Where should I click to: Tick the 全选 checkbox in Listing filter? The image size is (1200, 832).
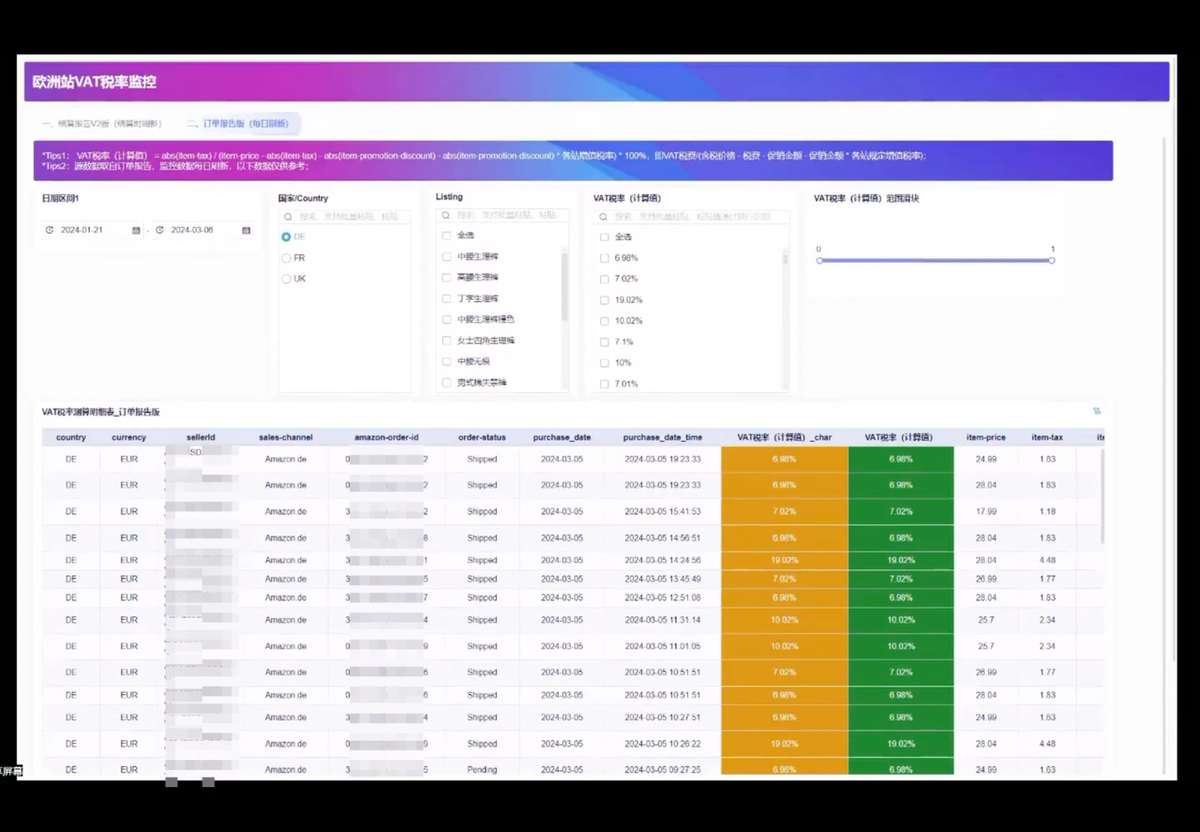(x=446, y=236)
